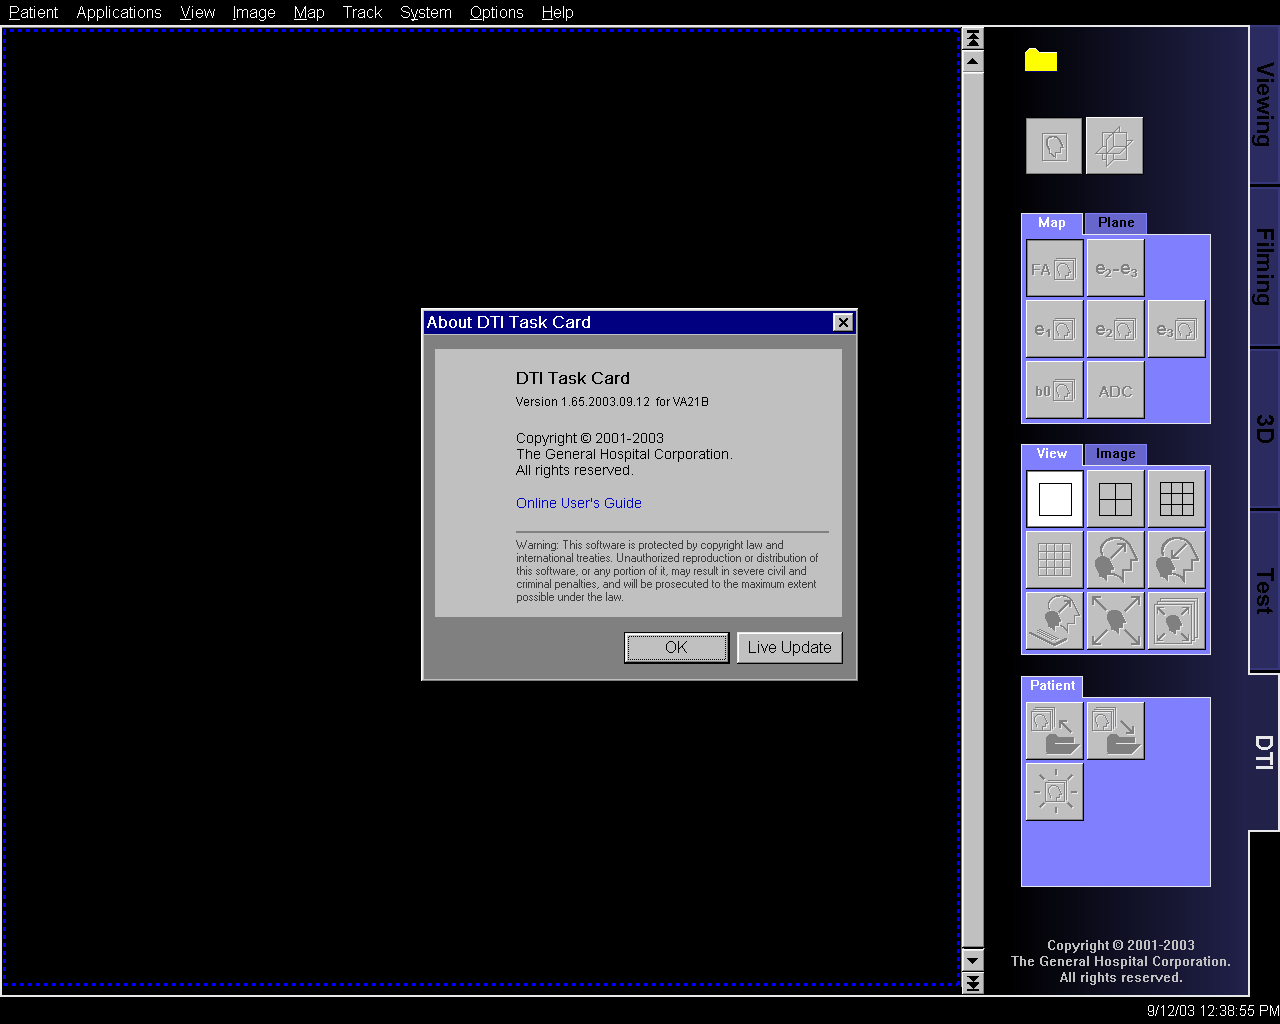Open the Options menu
Image resolution: width=1280 pixels, height=1024 pixels.
click(x=497, y=12)
